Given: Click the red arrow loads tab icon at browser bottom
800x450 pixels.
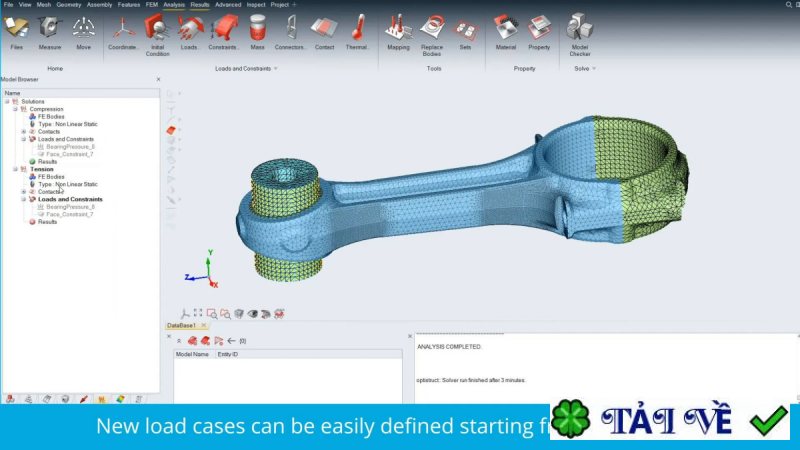Looking at the screenshot, I should [83, 399].
